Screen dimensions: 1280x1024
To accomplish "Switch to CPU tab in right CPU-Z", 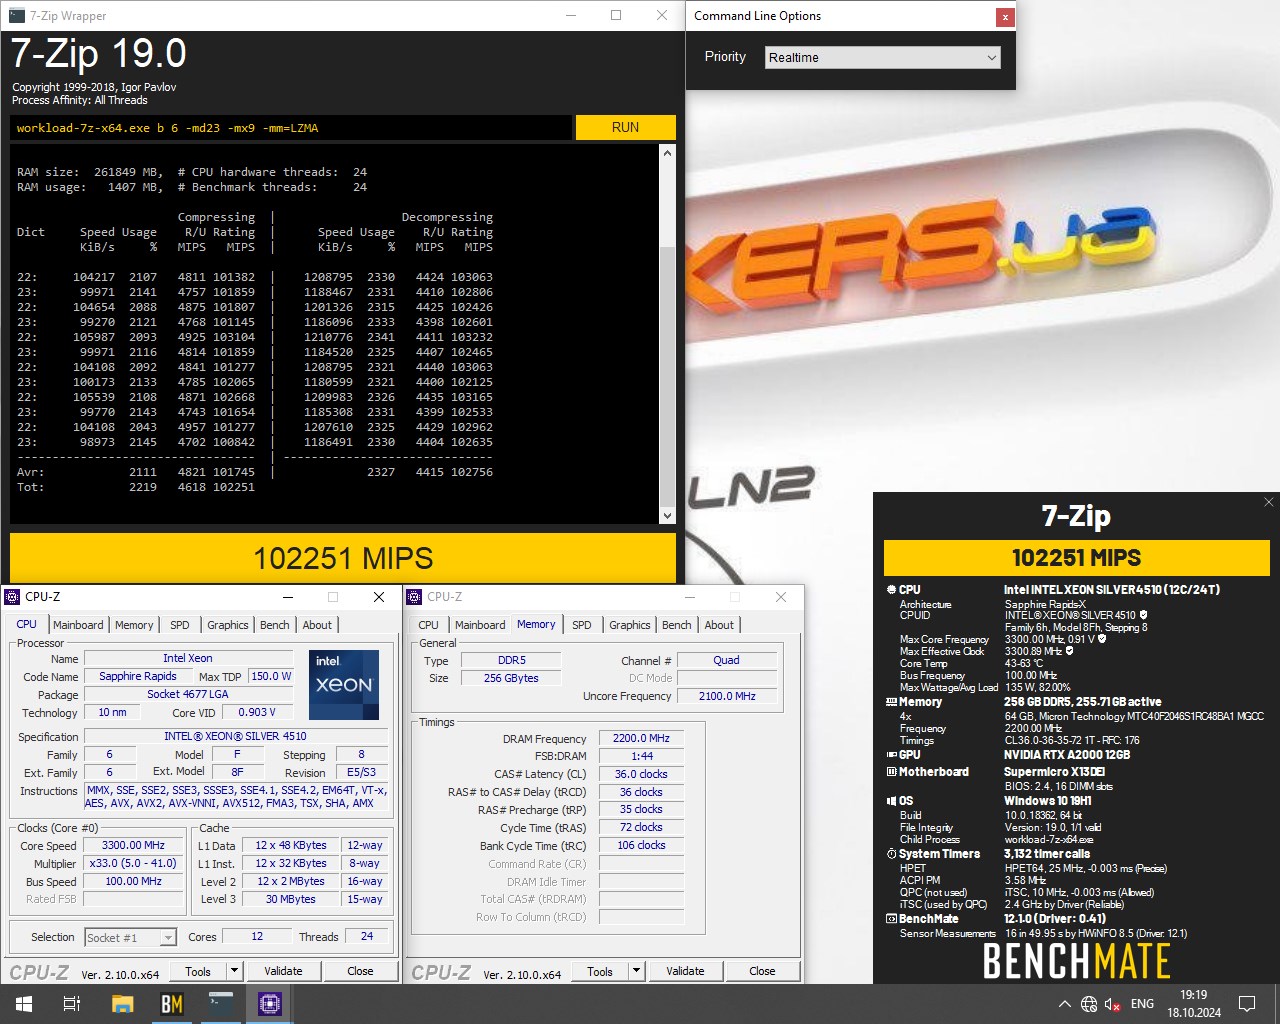I will 428,625.
